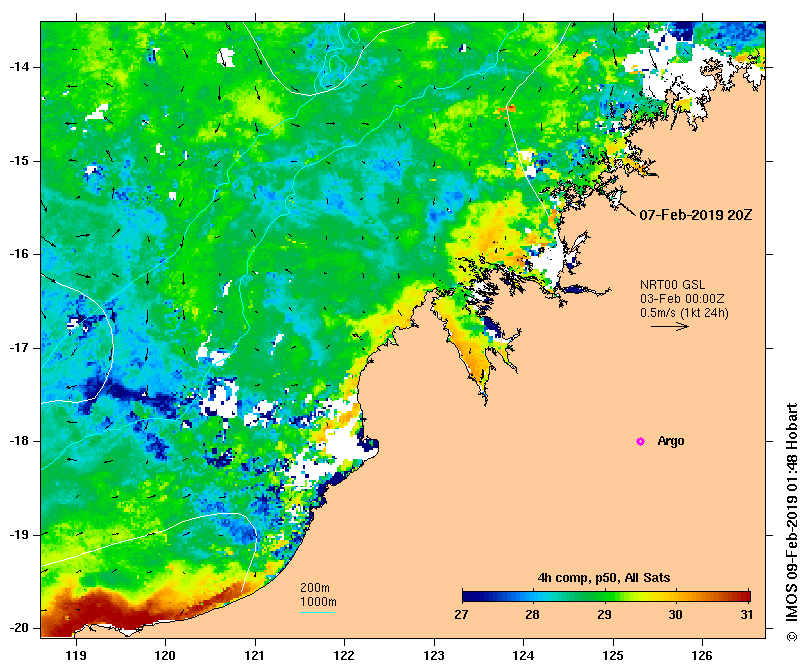
Task: Click the colorbar value '30'
Action: tap(675, 615)
